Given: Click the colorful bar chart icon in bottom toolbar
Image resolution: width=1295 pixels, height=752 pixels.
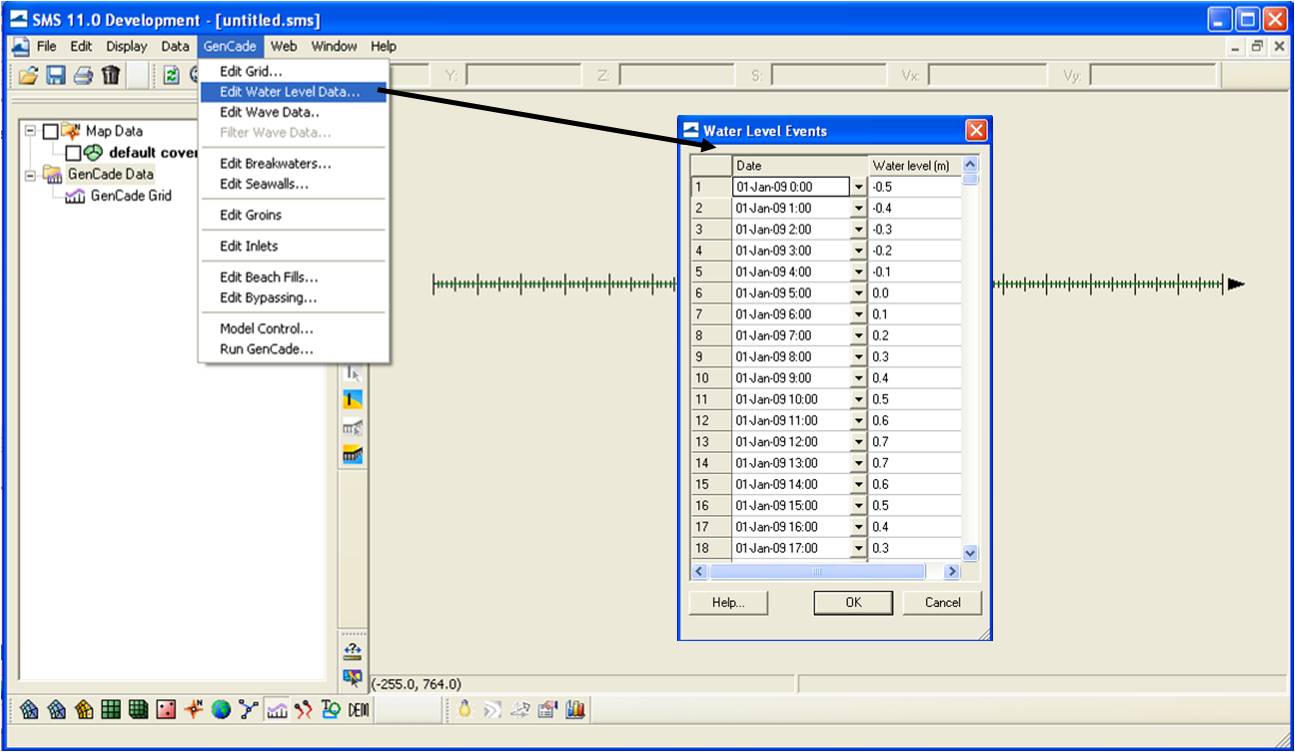Looking at the screenshot, I should tap(575, 710).
